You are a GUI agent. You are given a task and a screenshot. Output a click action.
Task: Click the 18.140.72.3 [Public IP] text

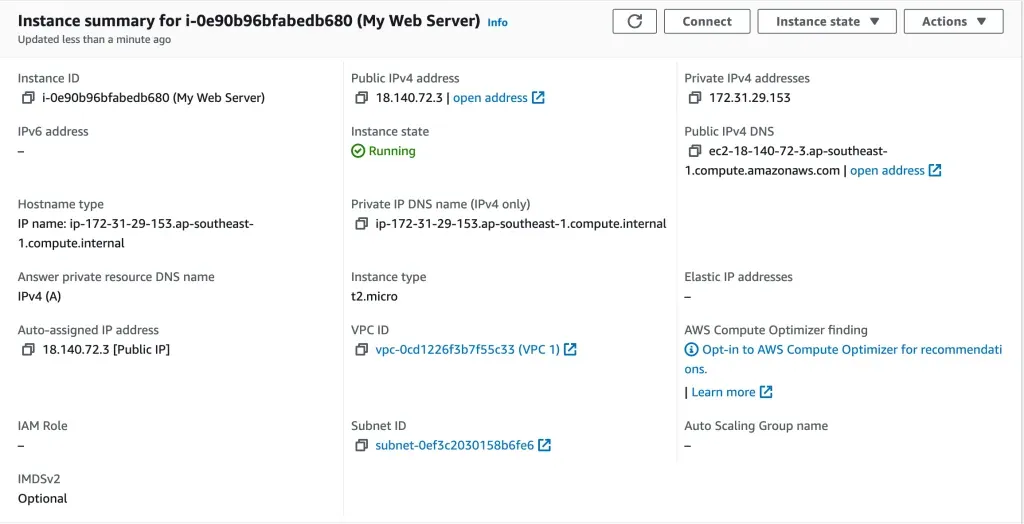tap(106, 350)
